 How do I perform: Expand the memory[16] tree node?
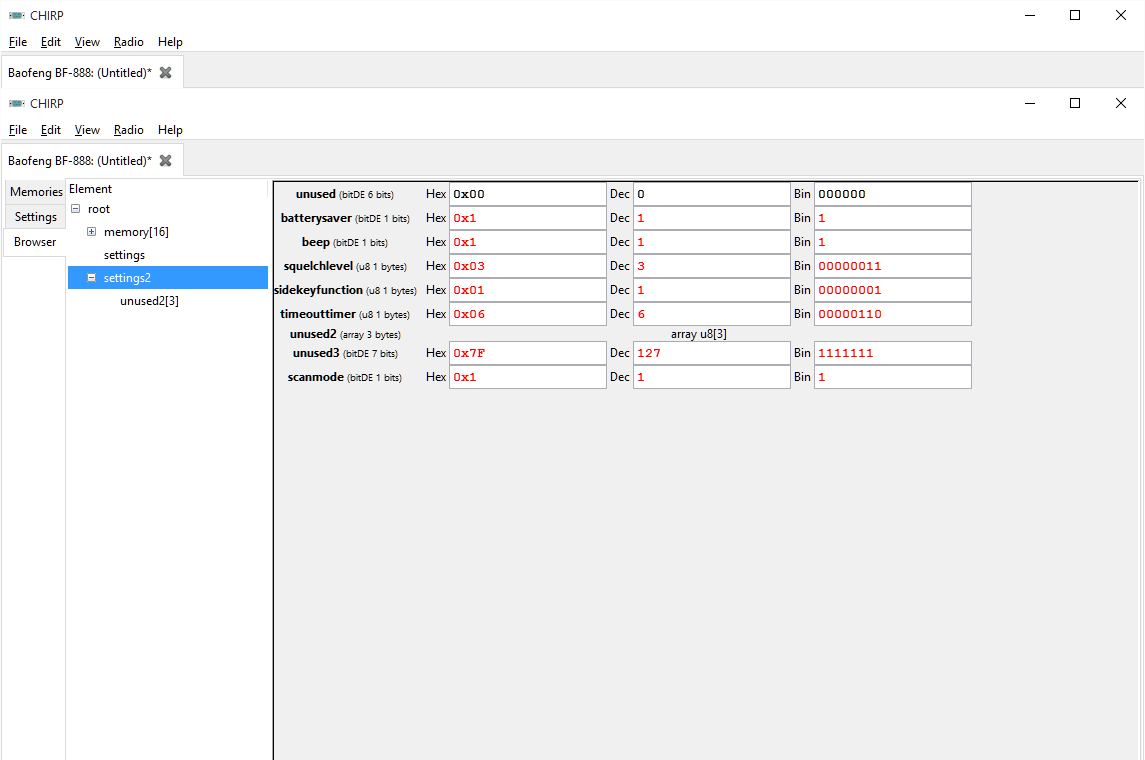click(x=91, y=231)
